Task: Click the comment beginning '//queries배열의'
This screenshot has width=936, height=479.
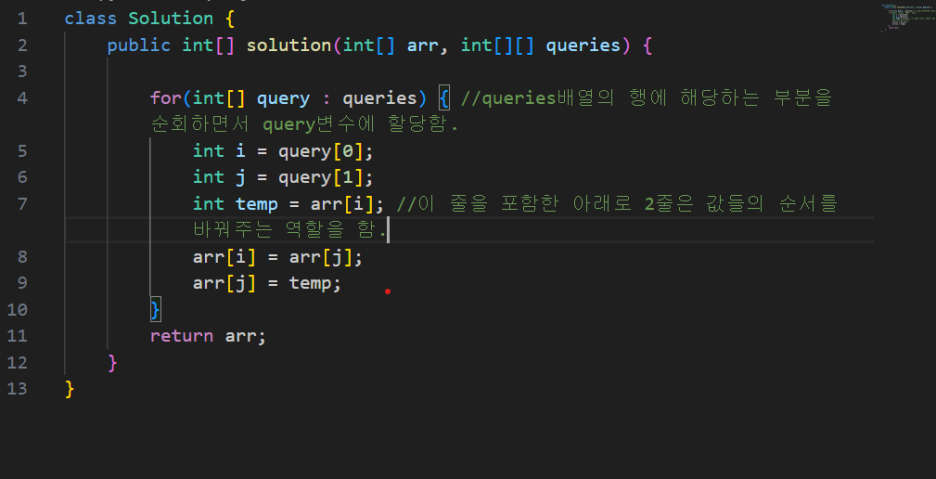Action: (x=646, y=98)
